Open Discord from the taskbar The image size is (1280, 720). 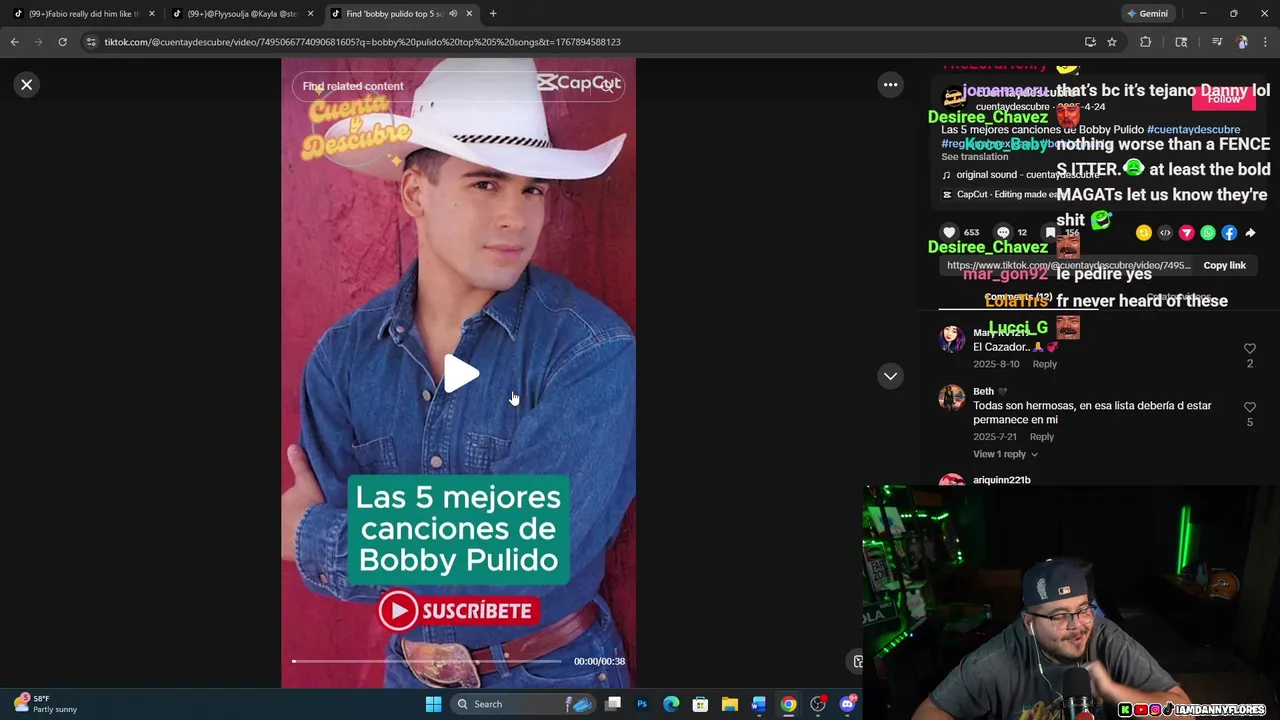848,704
